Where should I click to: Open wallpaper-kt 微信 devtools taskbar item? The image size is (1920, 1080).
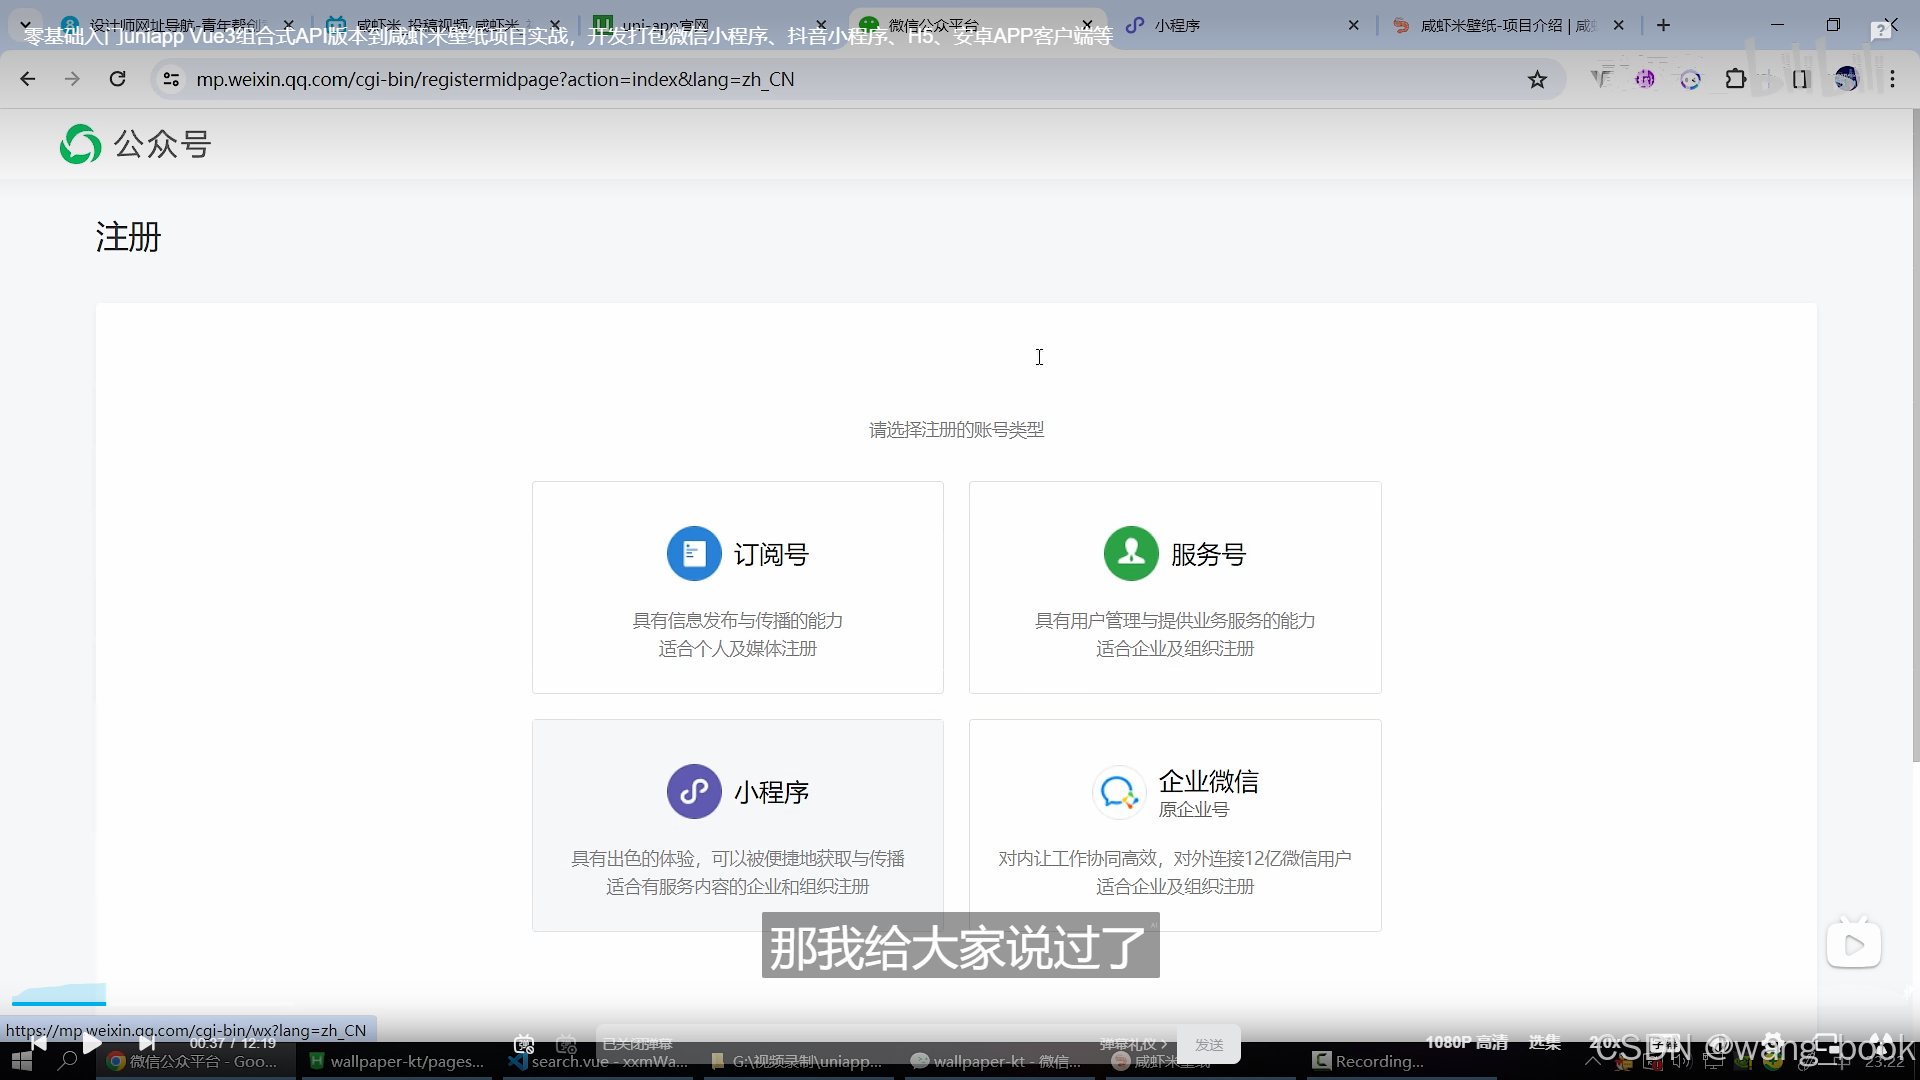pos(999,1061)
